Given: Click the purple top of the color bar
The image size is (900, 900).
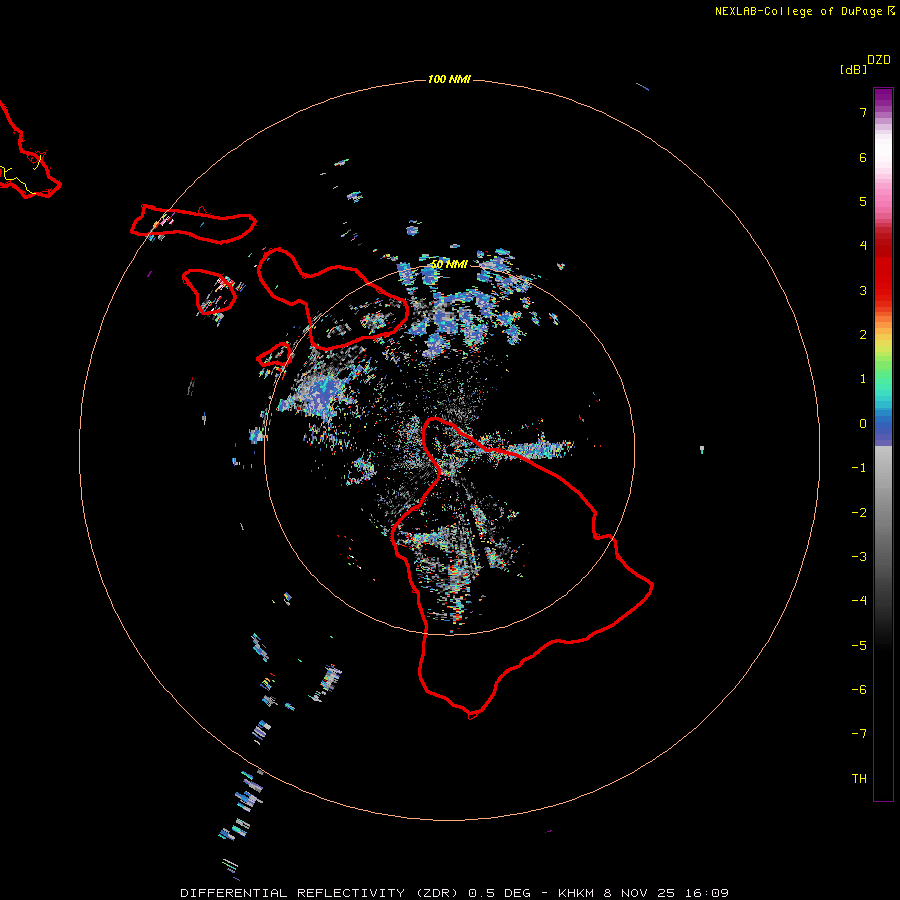Looking at the screenshot, I should [883, 98].
